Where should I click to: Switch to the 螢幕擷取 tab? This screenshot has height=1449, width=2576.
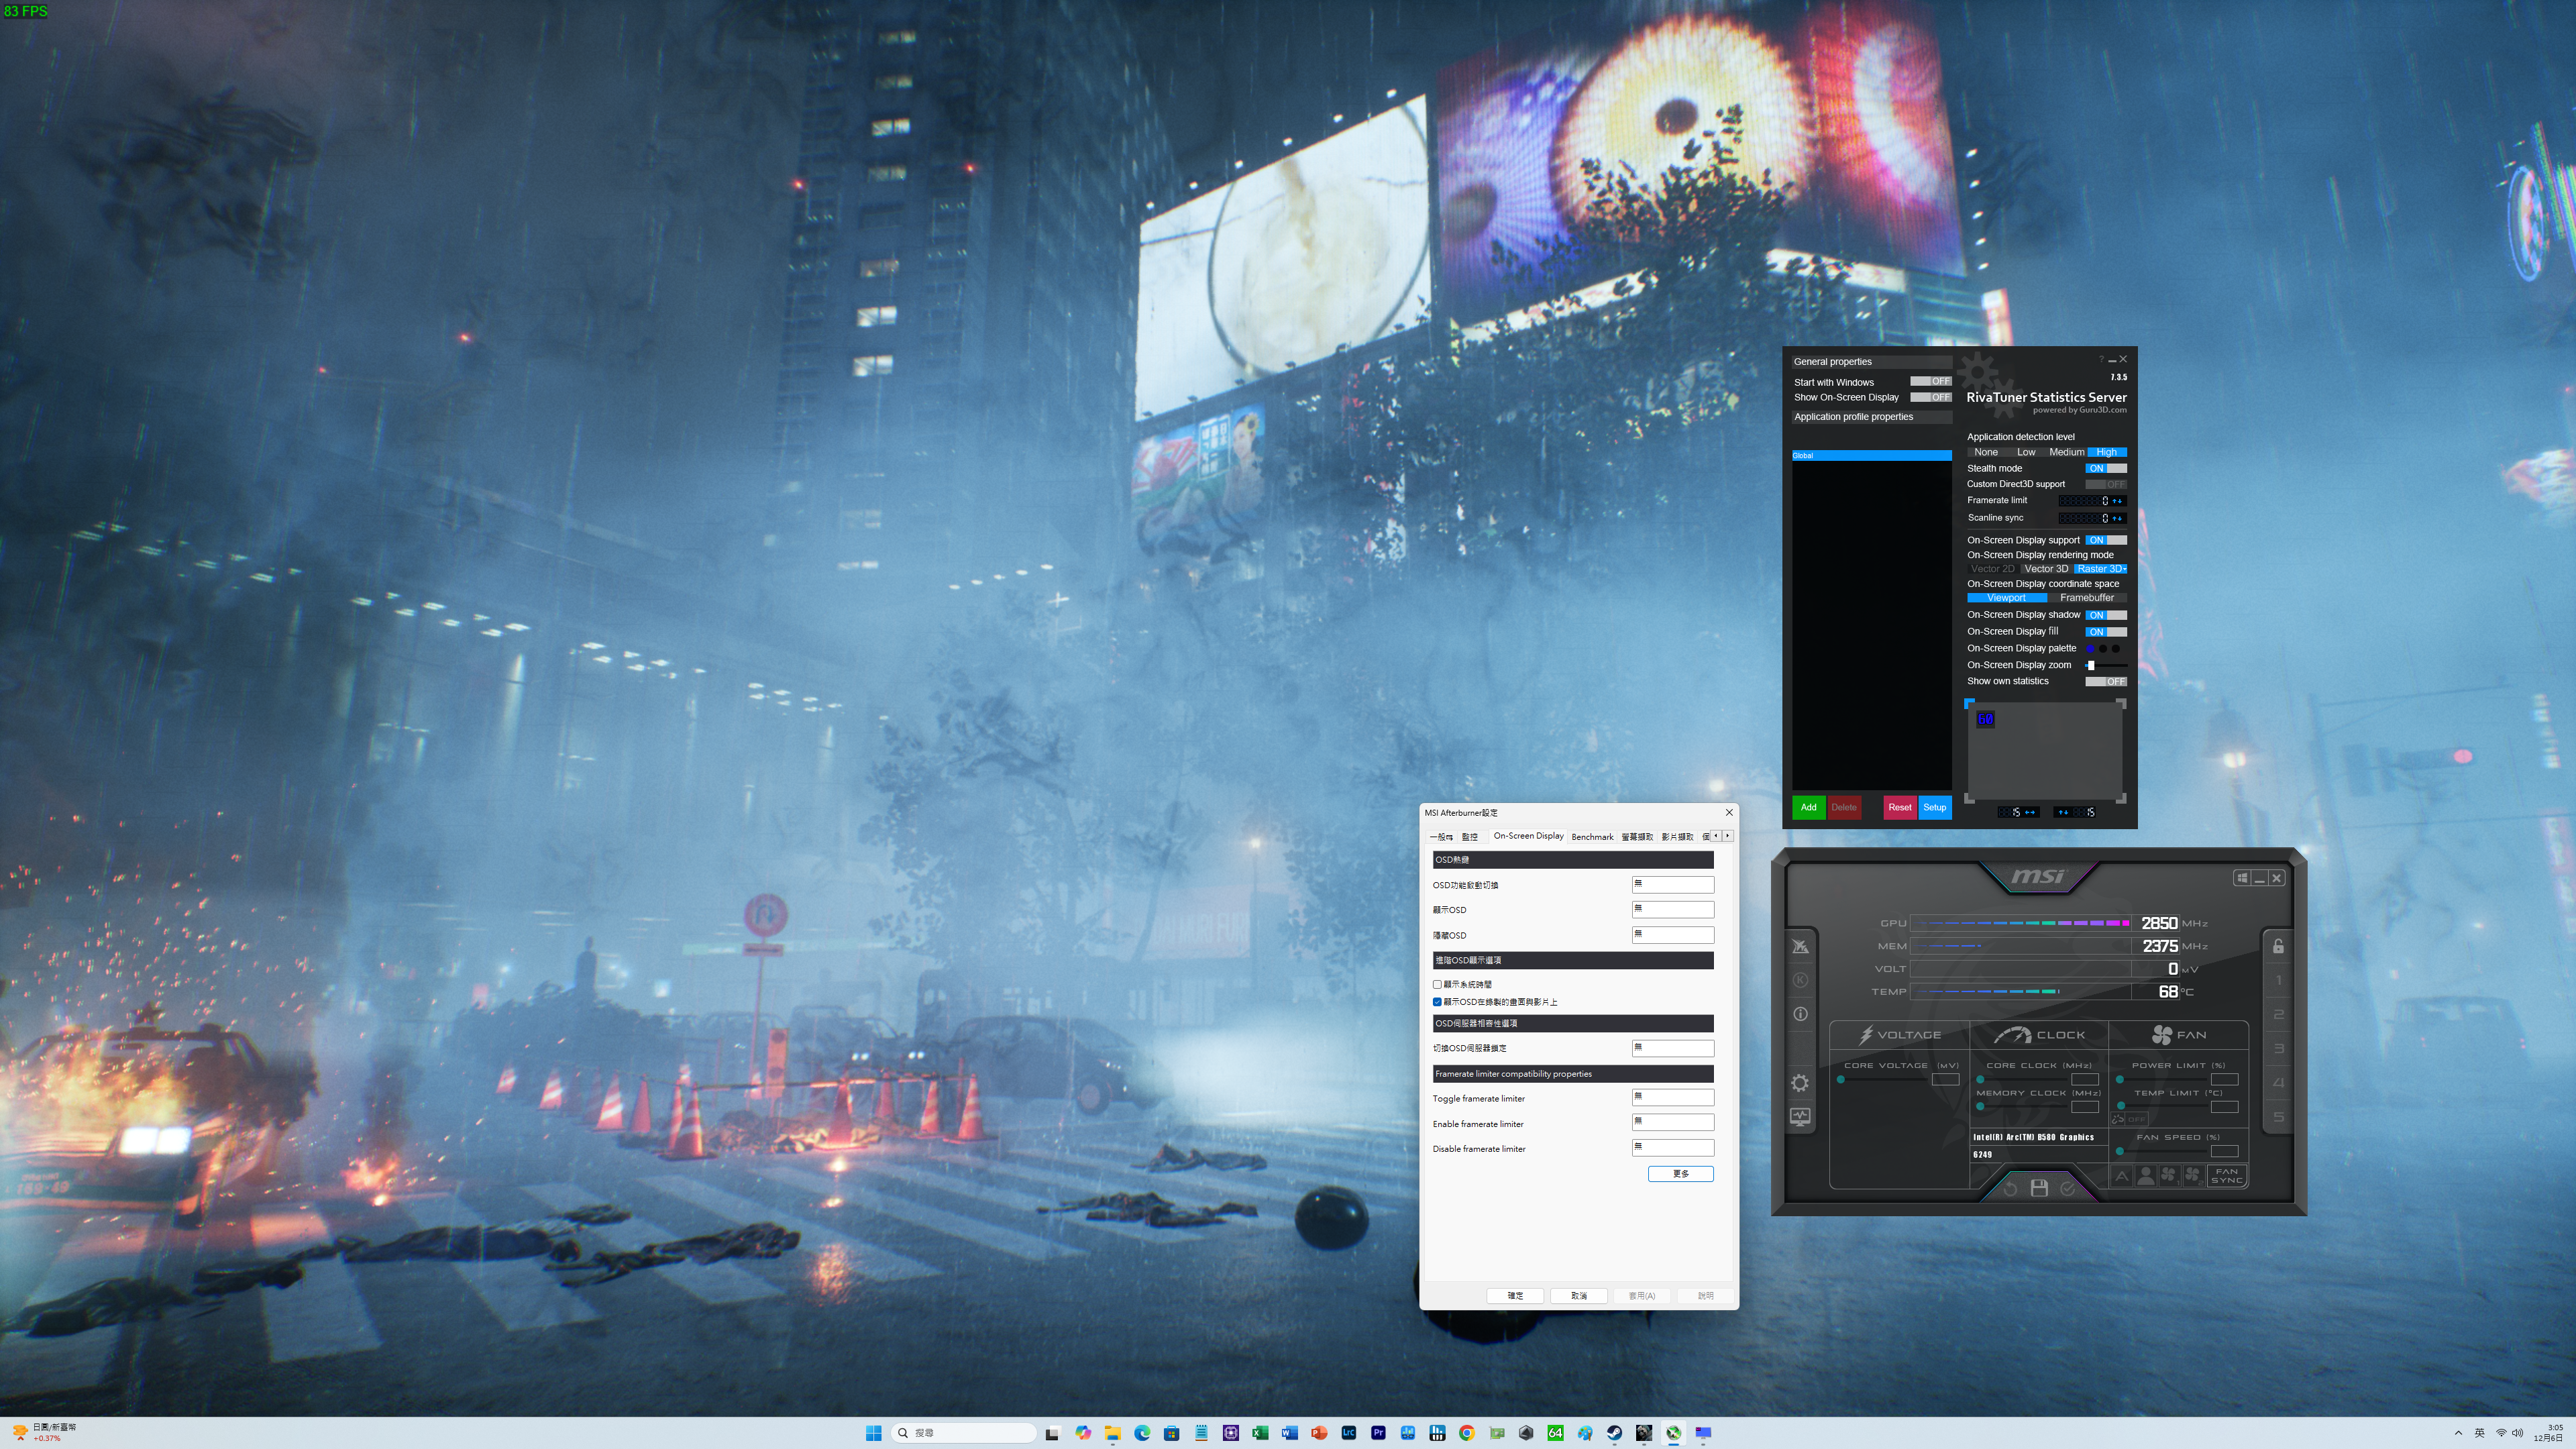click(1637, 837)
